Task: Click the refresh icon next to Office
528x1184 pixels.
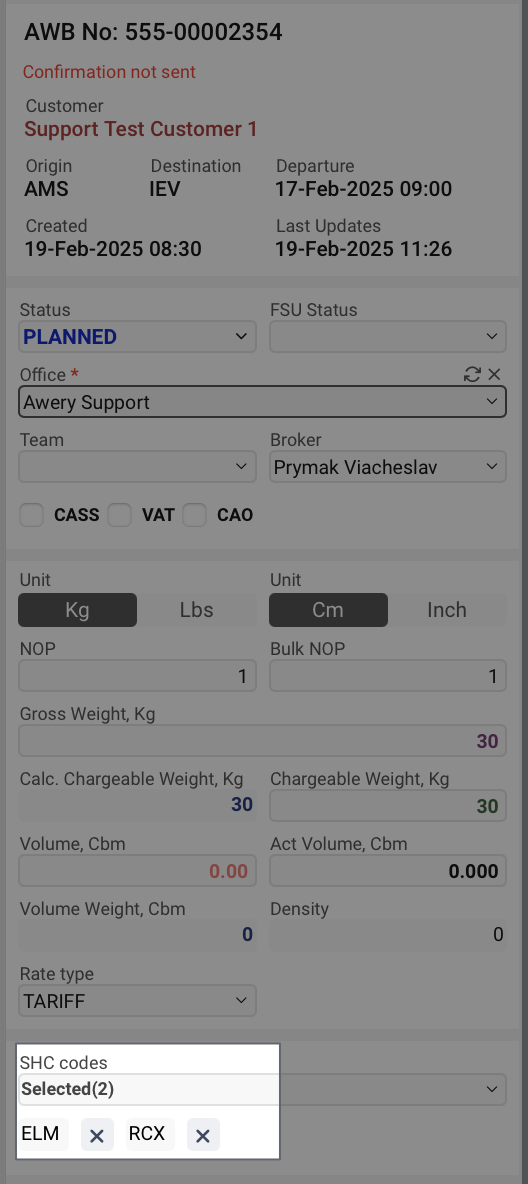Action: [x=472, y=374]
